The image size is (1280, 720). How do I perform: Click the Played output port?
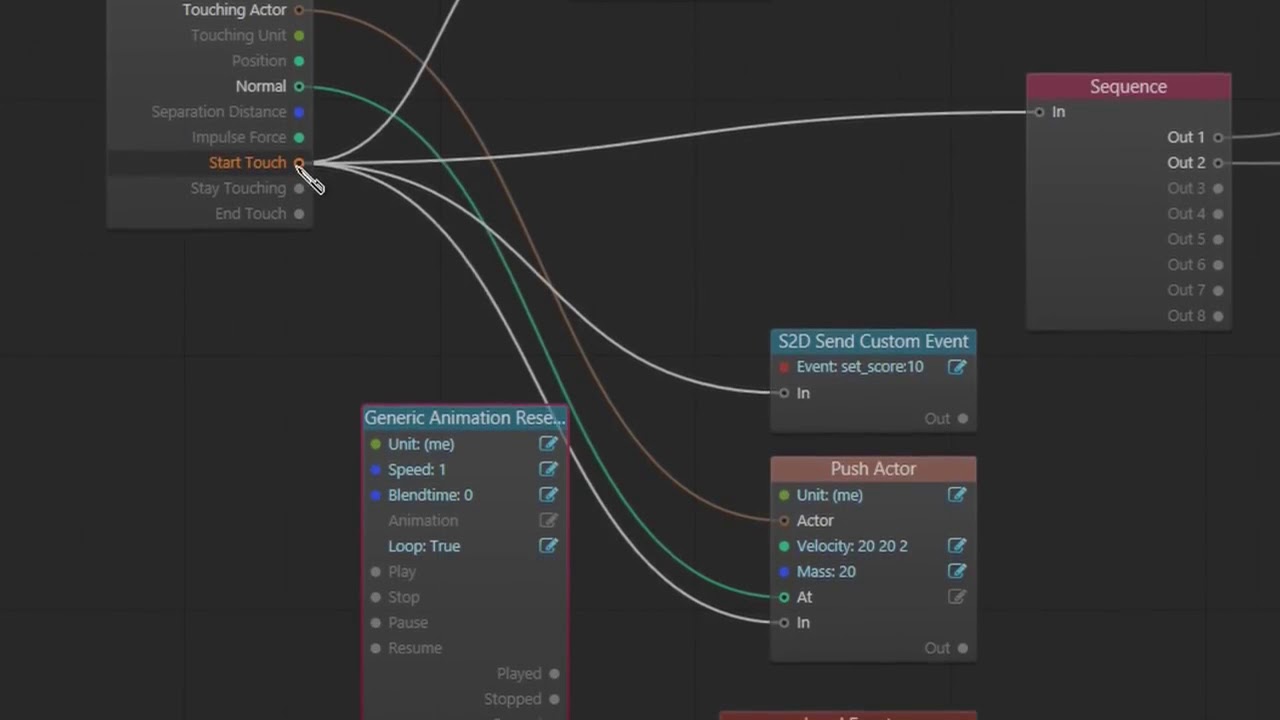pos(554,674)
